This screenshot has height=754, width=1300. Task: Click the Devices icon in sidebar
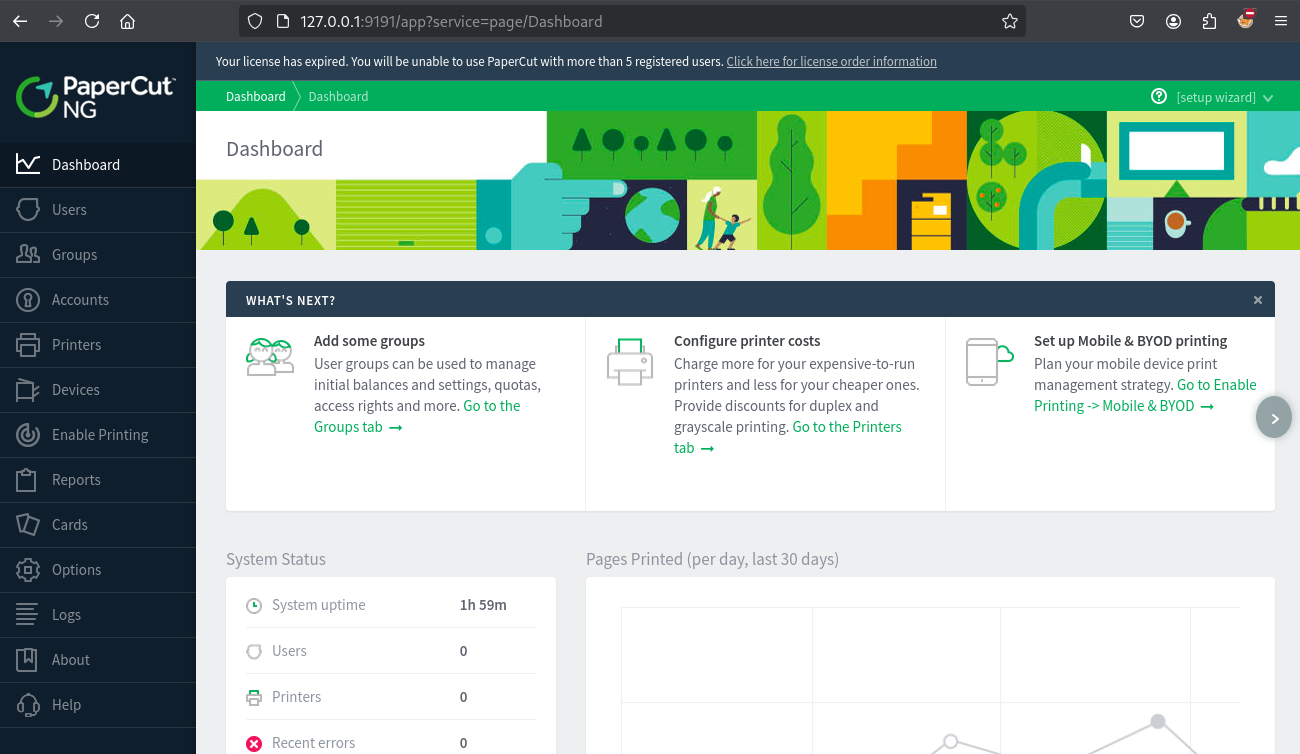point(28,389)
